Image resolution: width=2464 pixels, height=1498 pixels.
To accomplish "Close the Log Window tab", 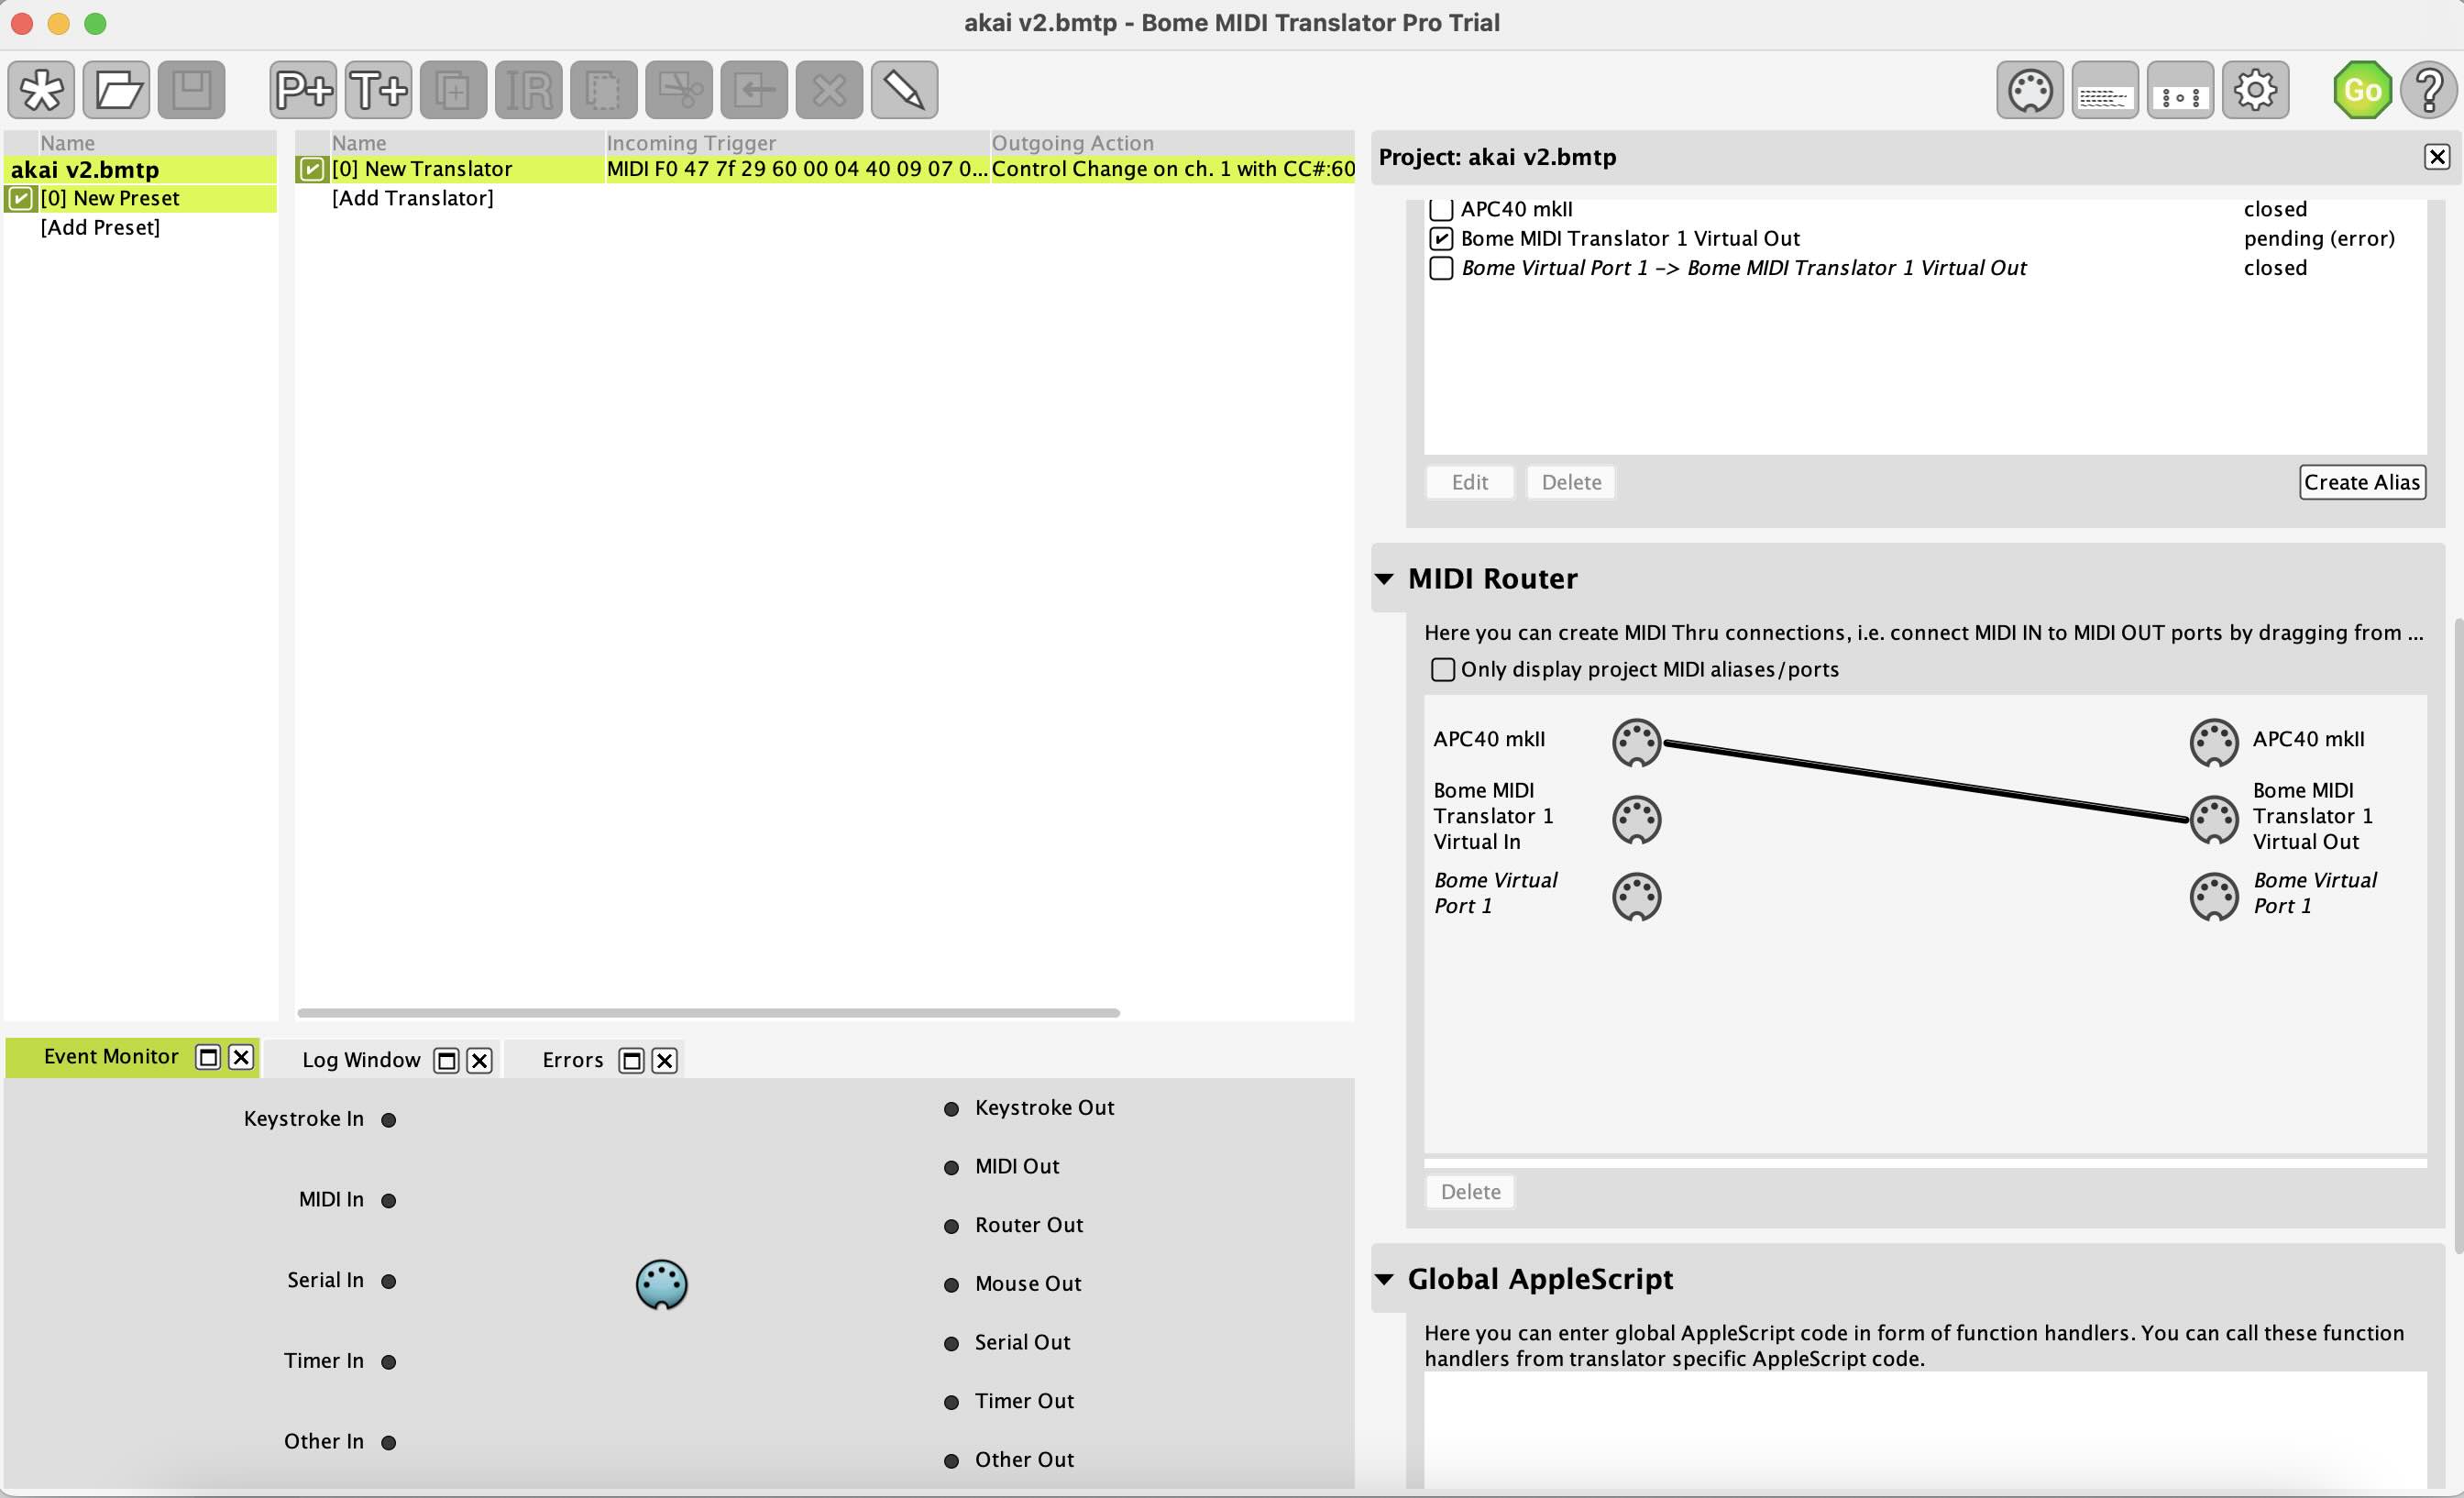I will 480,1060.
